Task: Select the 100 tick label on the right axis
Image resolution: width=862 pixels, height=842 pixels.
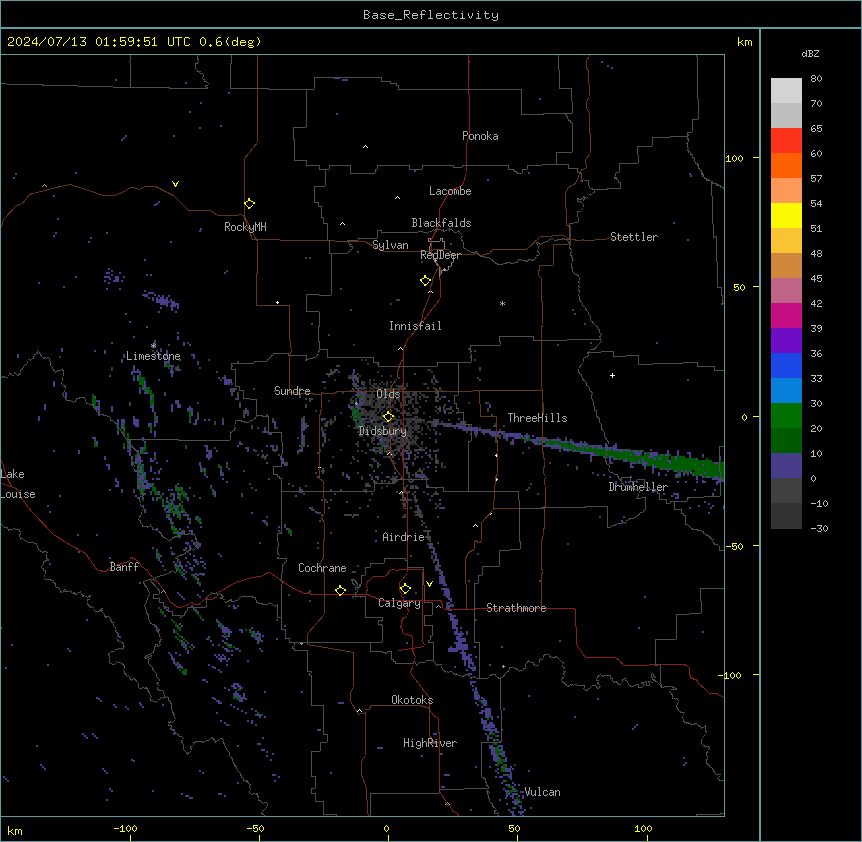Action: coord(734,158)
